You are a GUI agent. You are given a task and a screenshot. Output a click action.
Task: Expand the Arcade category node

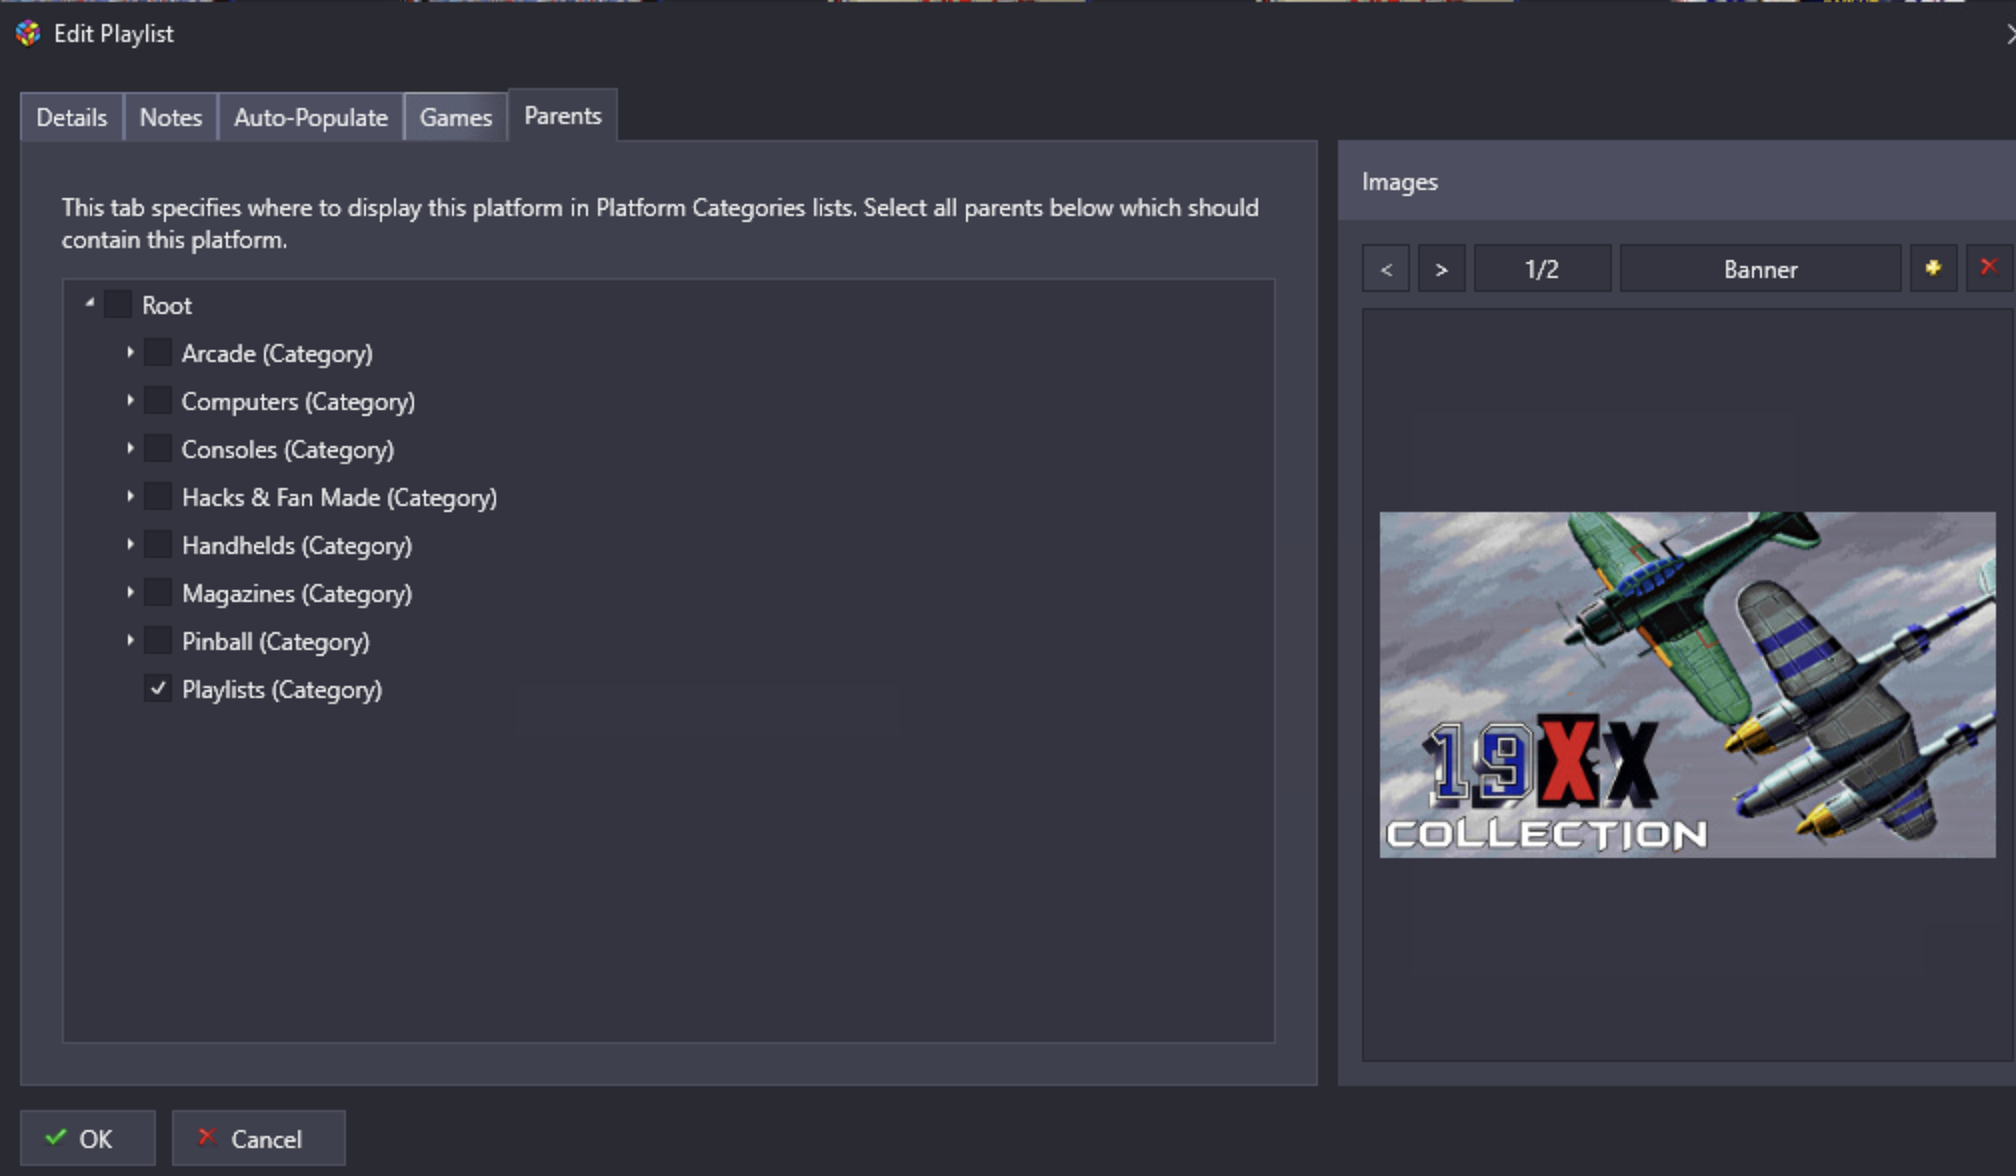click(130, 352)
